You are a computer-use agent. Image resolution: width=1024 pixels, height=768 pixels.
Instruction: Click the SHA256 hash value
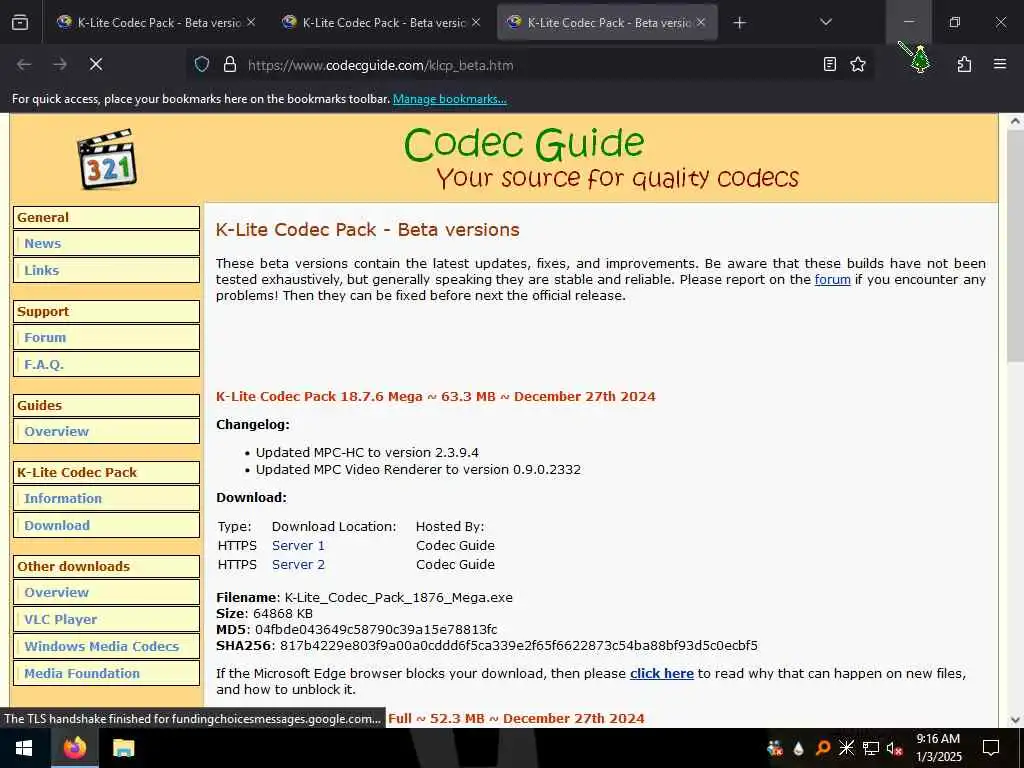[x=519, y=646]
